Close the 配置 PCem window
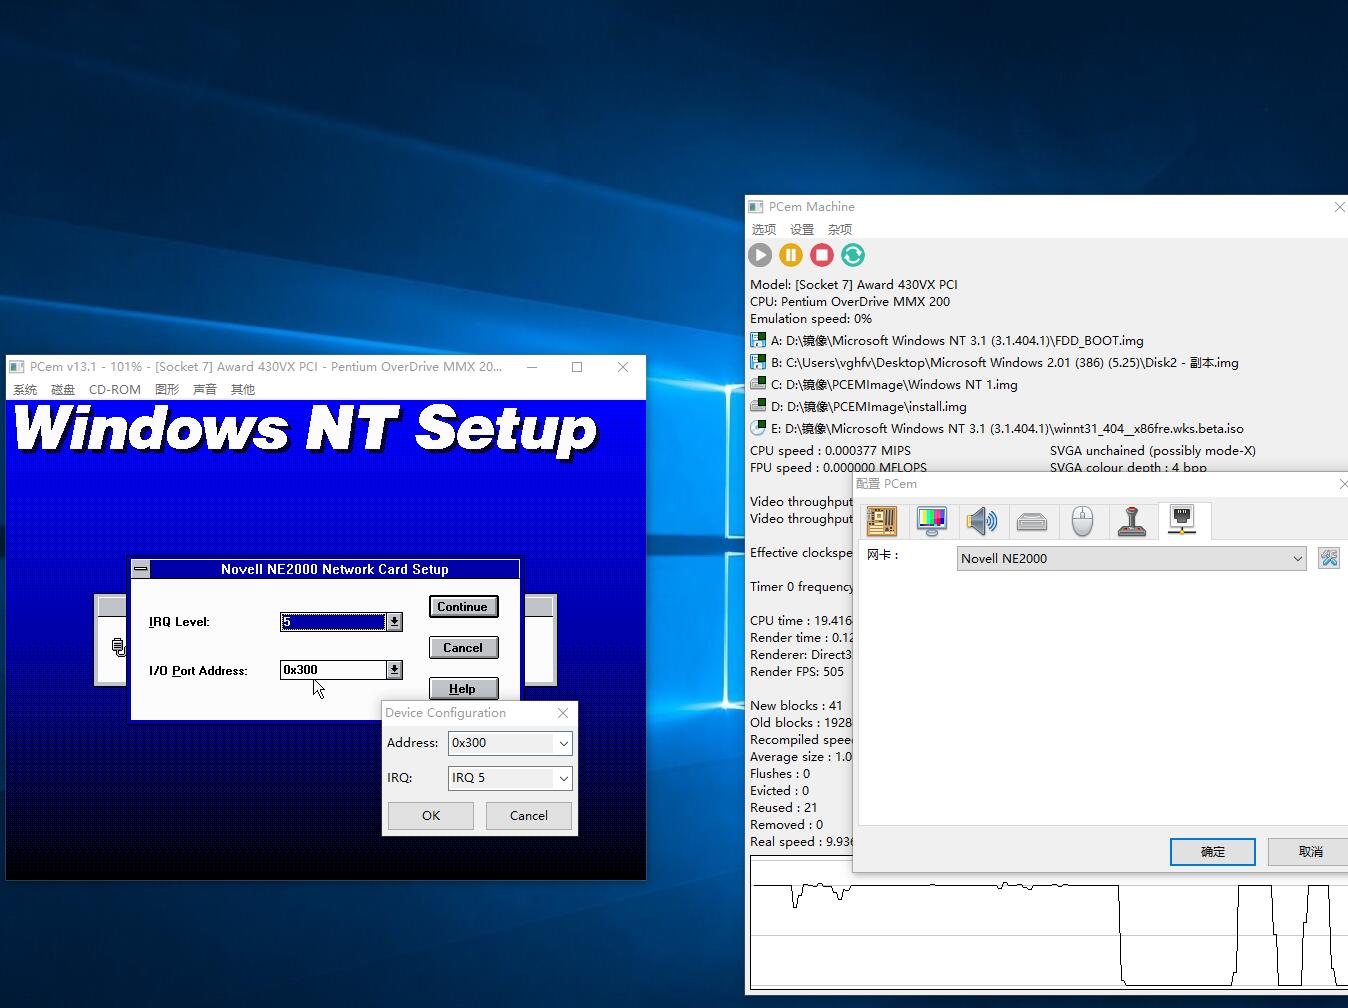1348x1008 pixels. [x=1342, y=484]
